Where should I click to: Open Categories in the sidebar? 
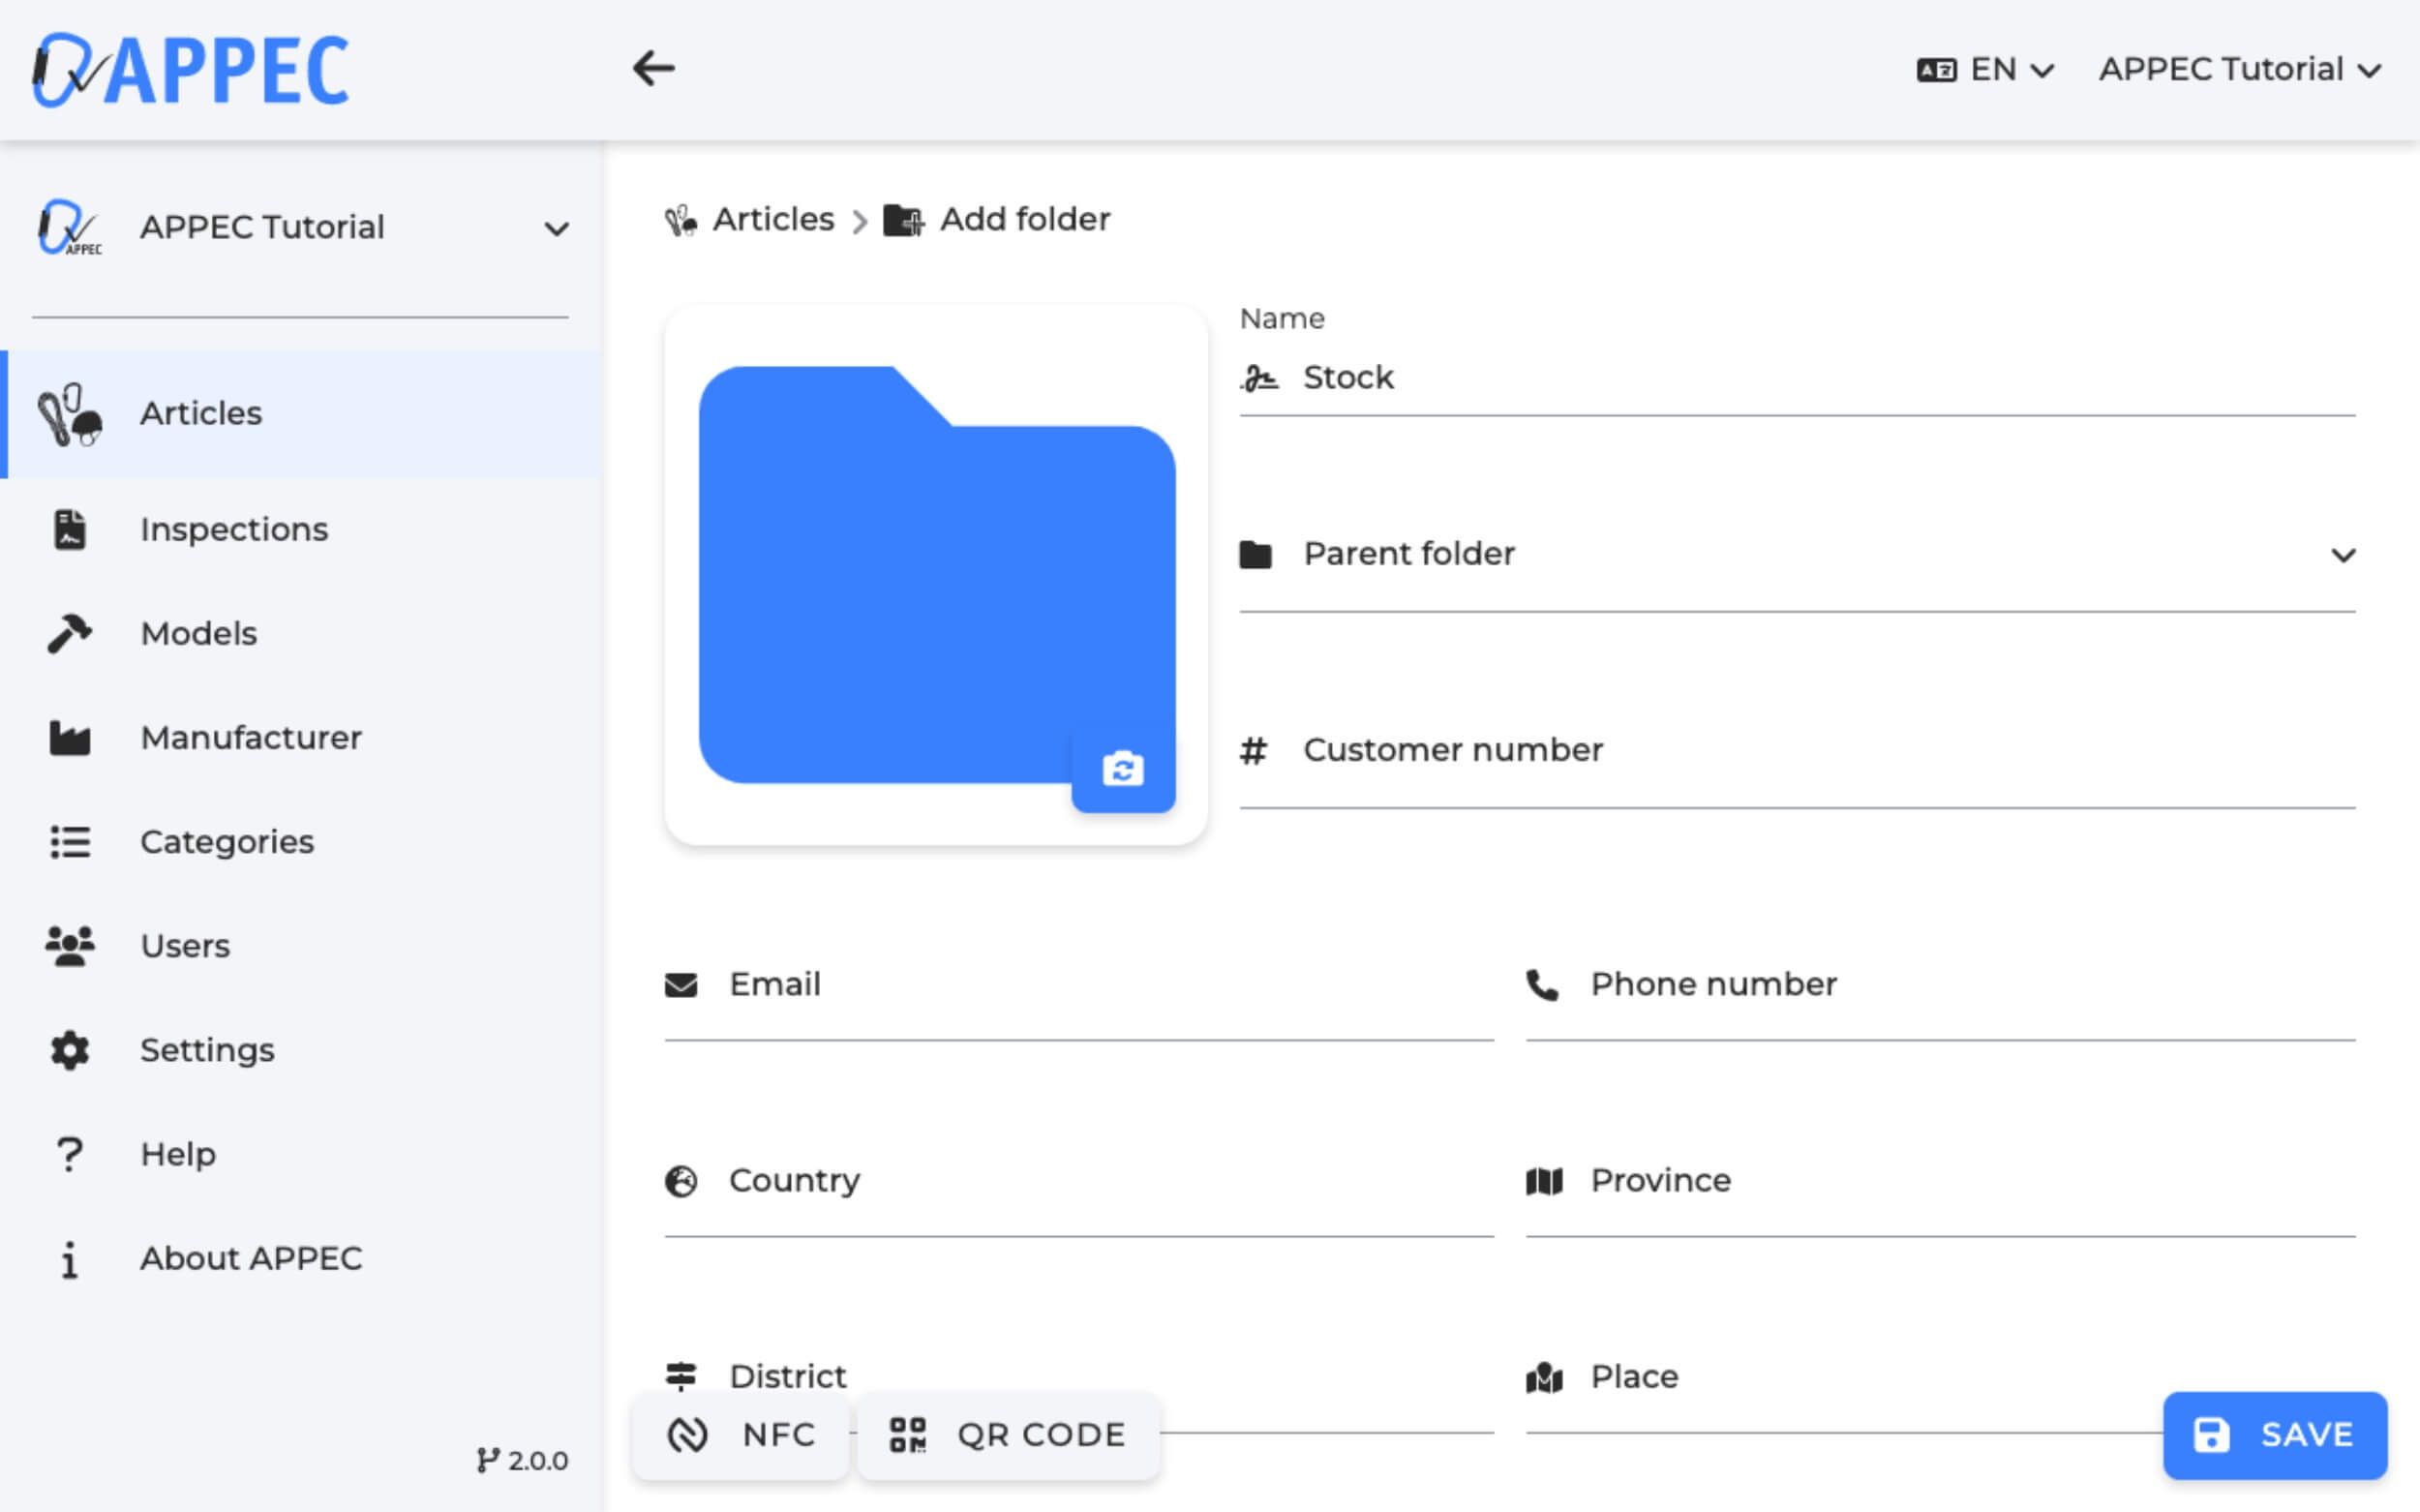pos(227,842)
